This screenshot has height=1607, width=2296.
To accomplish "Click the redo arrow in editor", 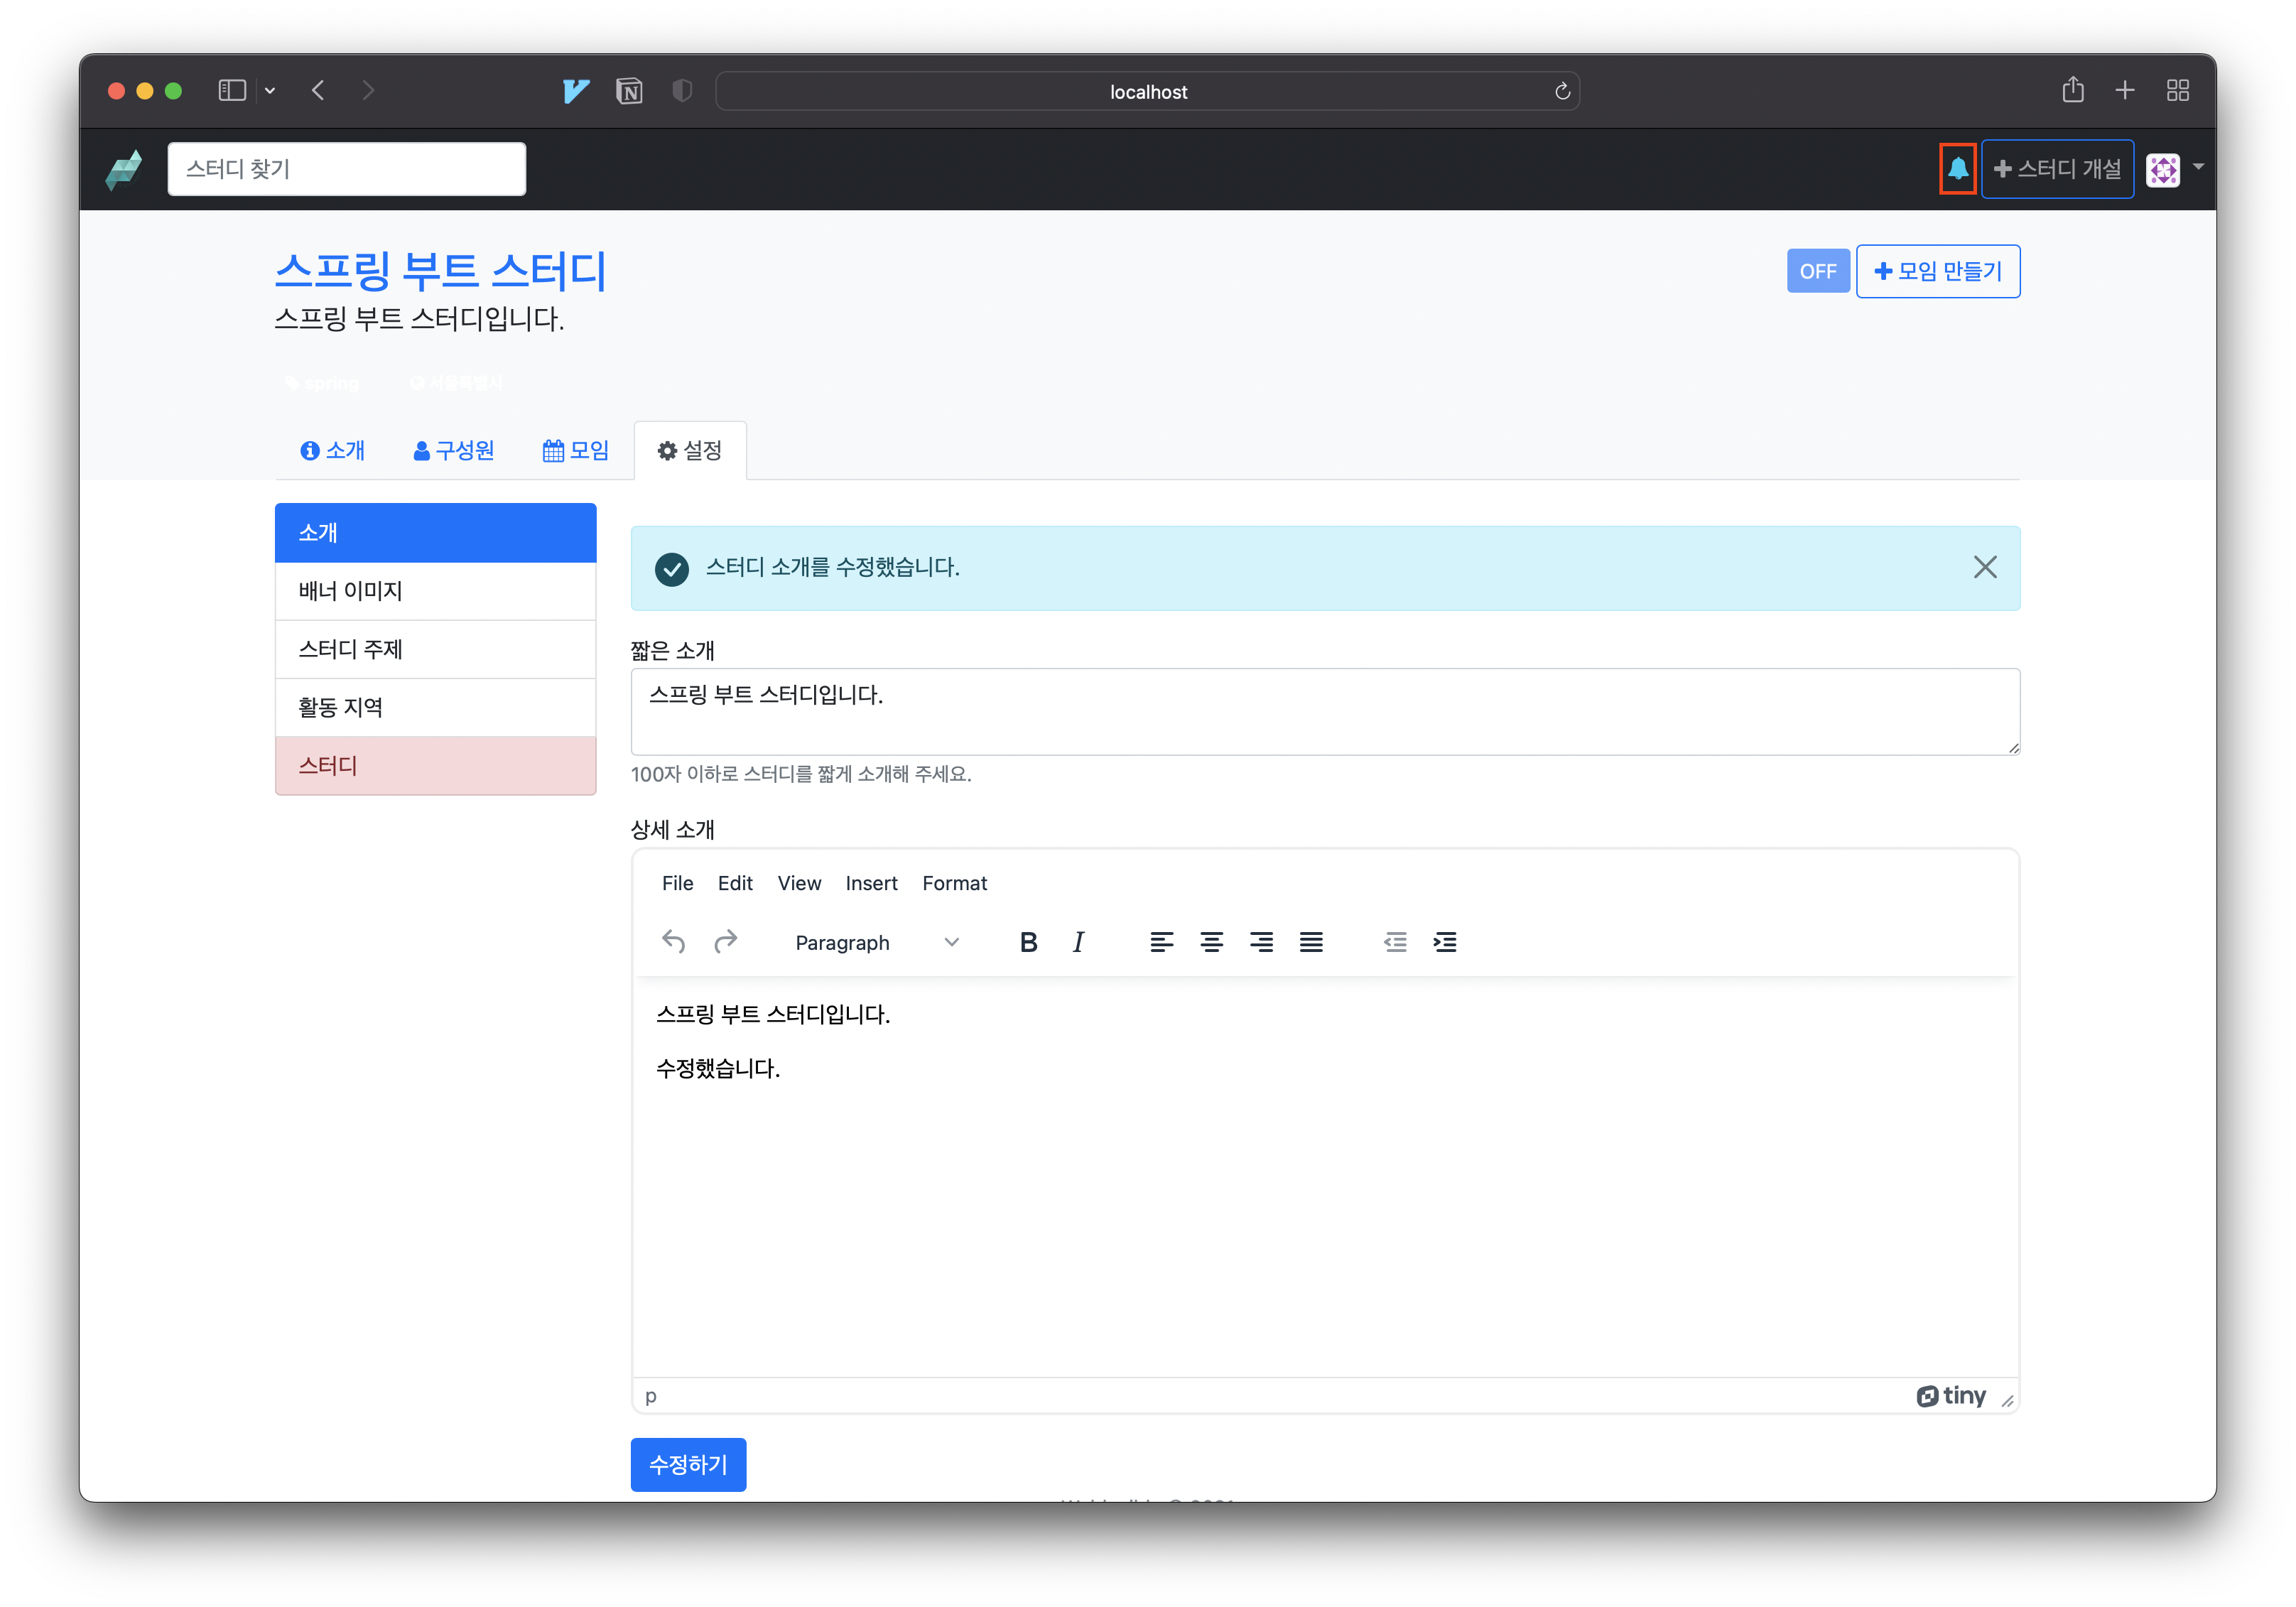I will [x=725, y=942].
